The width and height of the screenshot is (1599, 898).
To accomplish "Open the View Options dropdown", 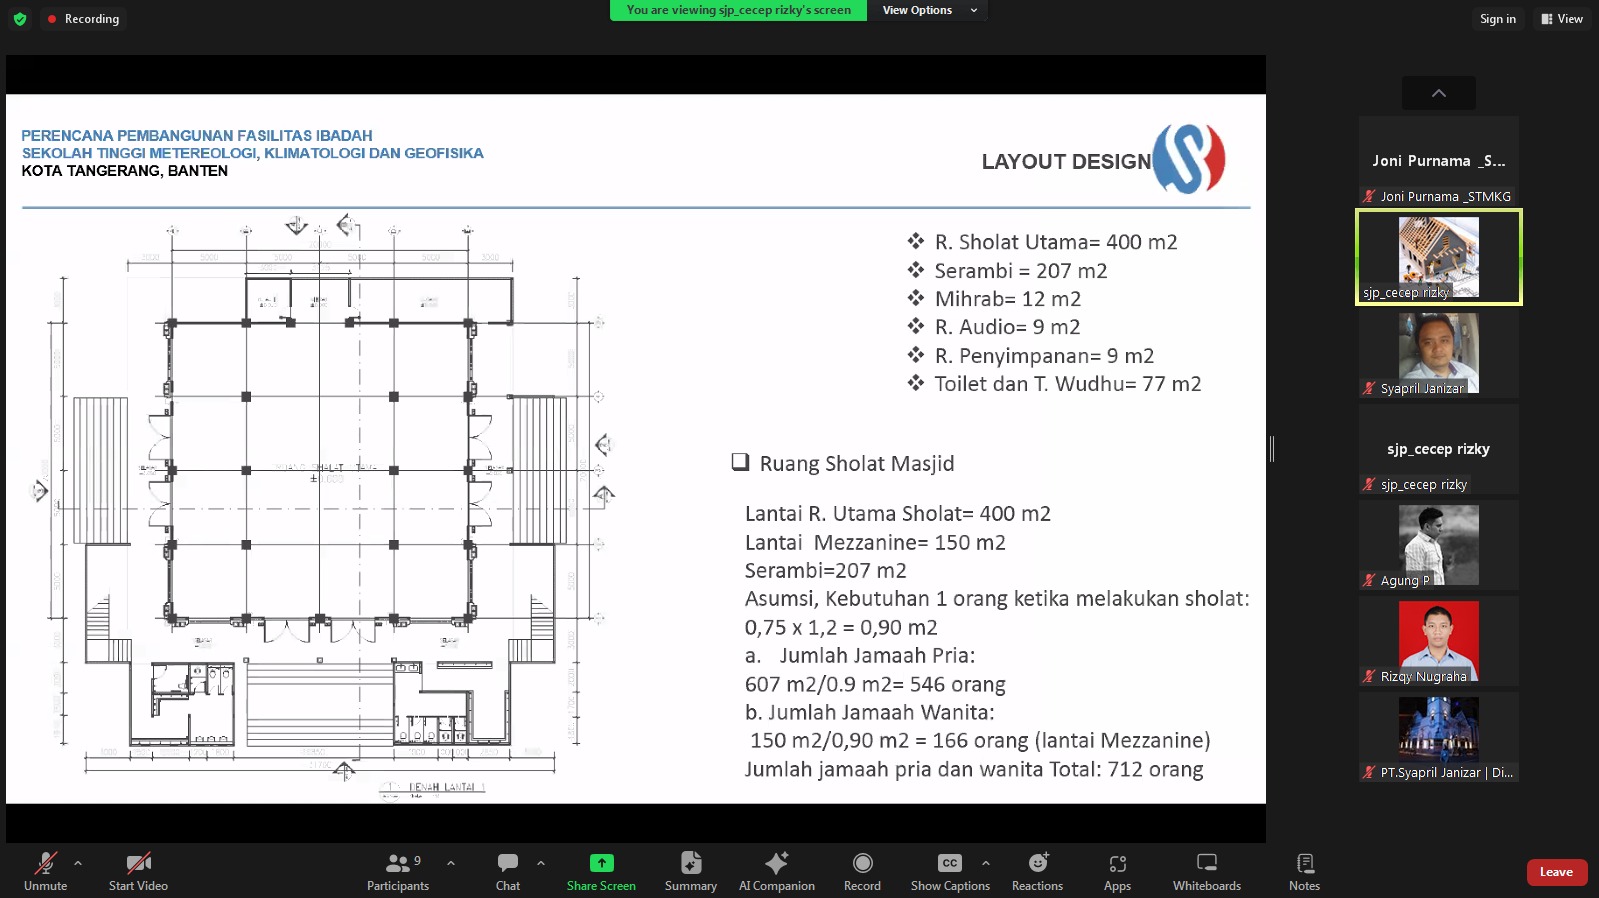I will click(x=928, y=10).
